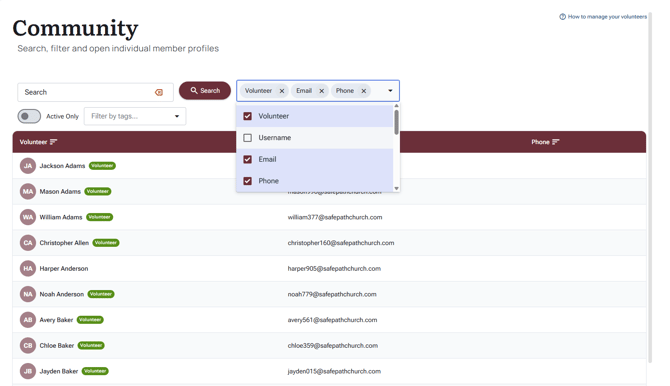The width and height of the screenshot is (670, 386).
Task: Click email noah779@safepathchurch.com
Action: 332,294
